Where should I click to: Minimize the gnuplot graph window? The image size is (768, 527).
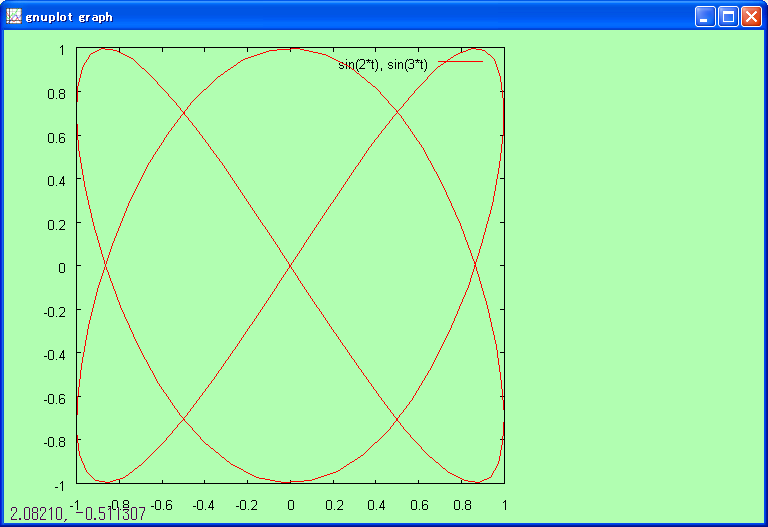tap(705, 17)
